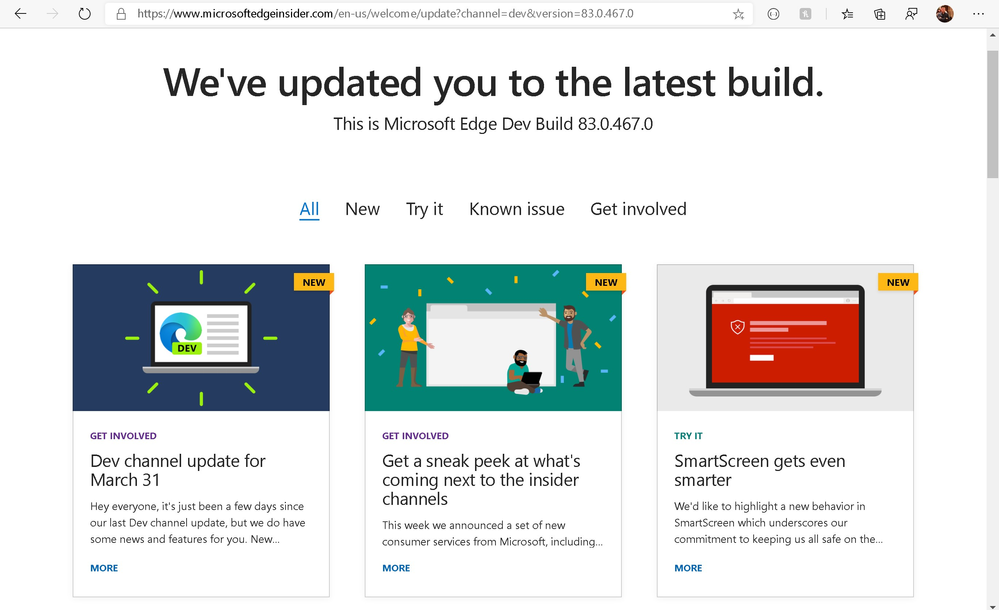The width and height of the screenshot is (999, 610).
Task: Open the Favorites list icon
Action: (x=847, y=14)
